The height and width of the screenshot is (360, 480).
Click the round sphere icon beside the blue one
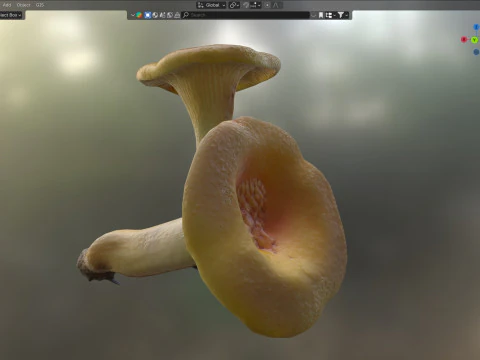coord(155,15)
